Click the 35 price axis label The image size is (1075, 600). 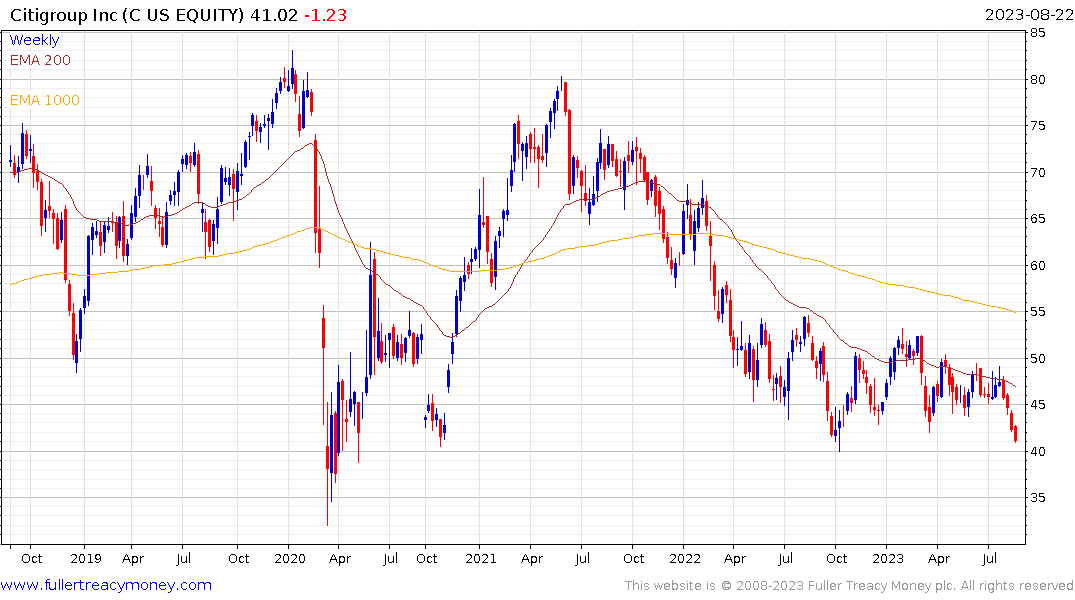click(x=1037, y=497)
